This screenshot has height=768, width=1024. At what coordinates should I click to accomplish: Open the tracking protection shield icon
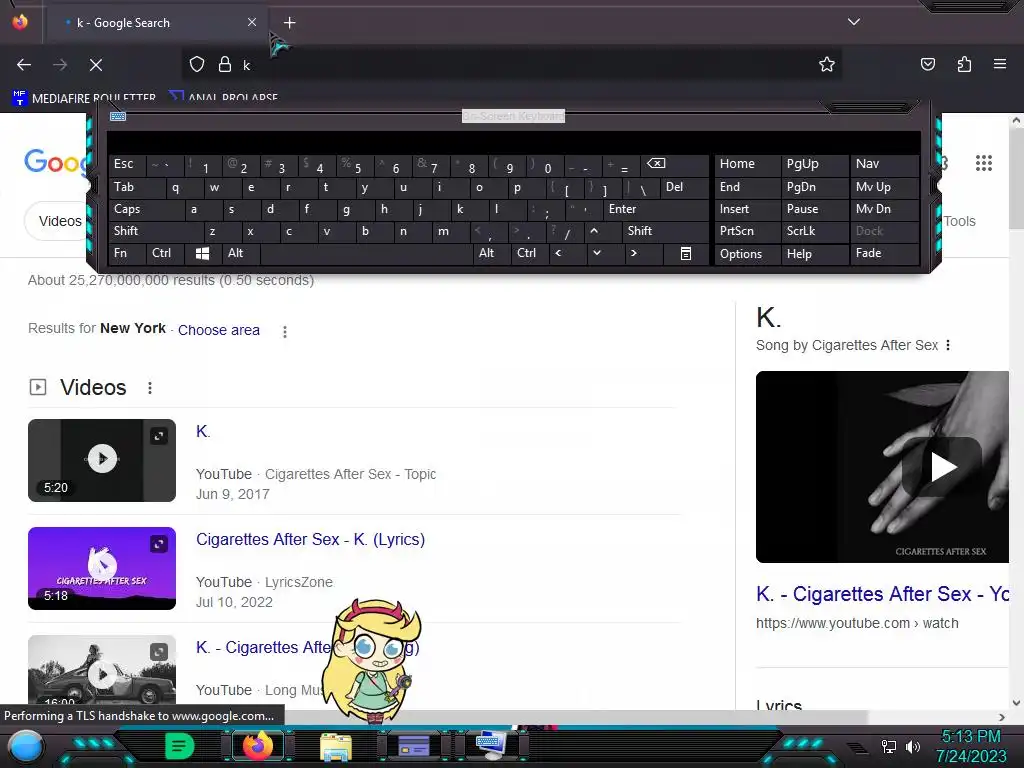[197, 64]
